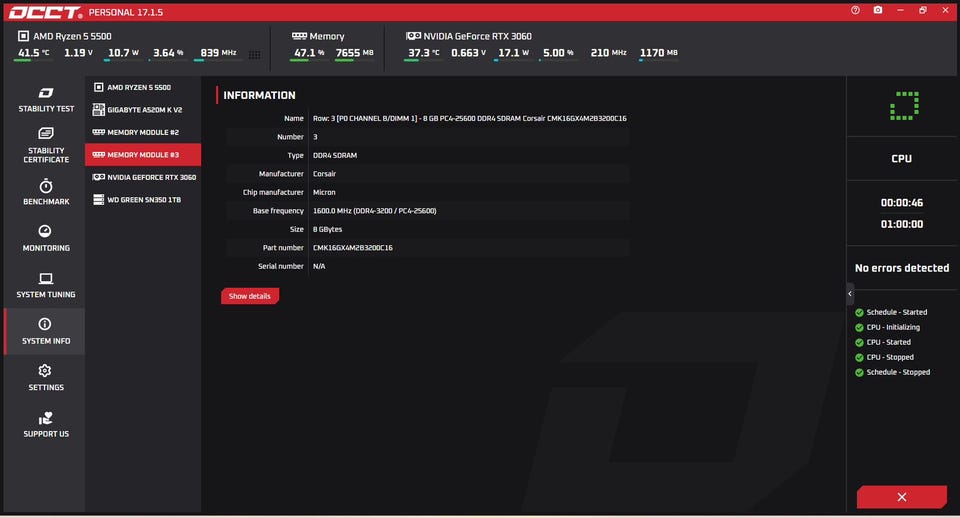
Task: Select Memory Module #2 entry
Action: point(143,132)
